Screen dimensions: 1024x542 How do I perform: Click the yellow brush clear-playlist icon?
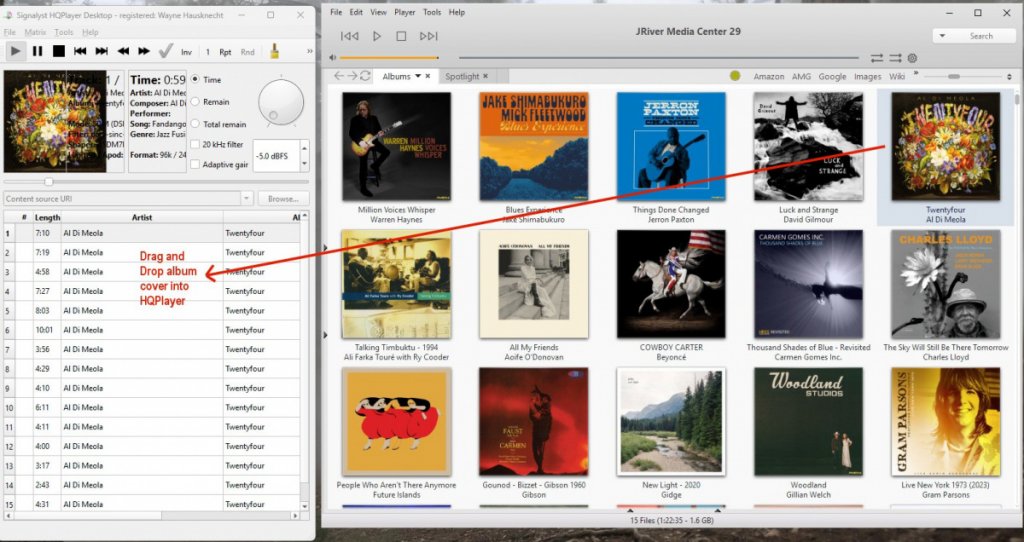[274, 51]
